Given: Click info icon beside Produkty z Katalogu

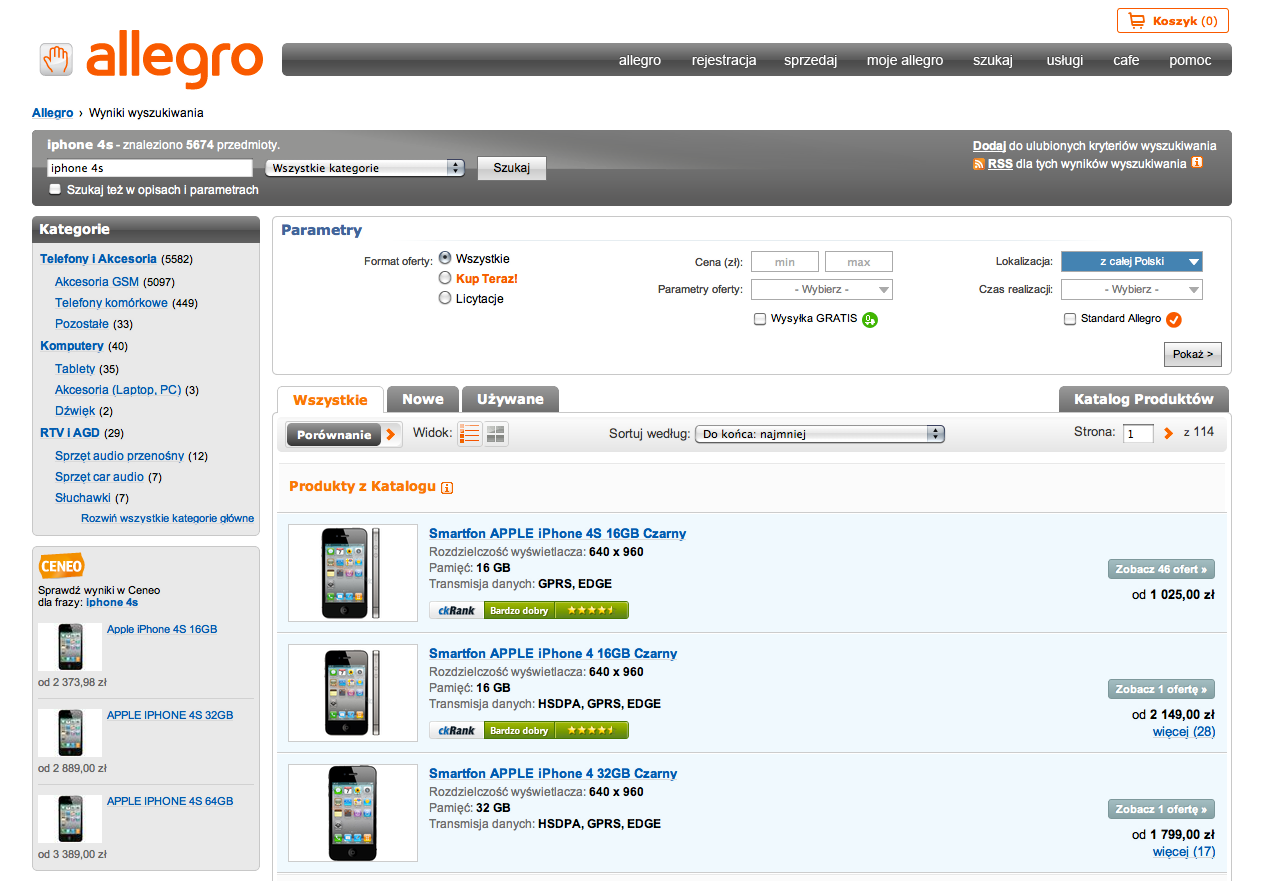Looking at the screenshot, I should [x=447, y=488].
